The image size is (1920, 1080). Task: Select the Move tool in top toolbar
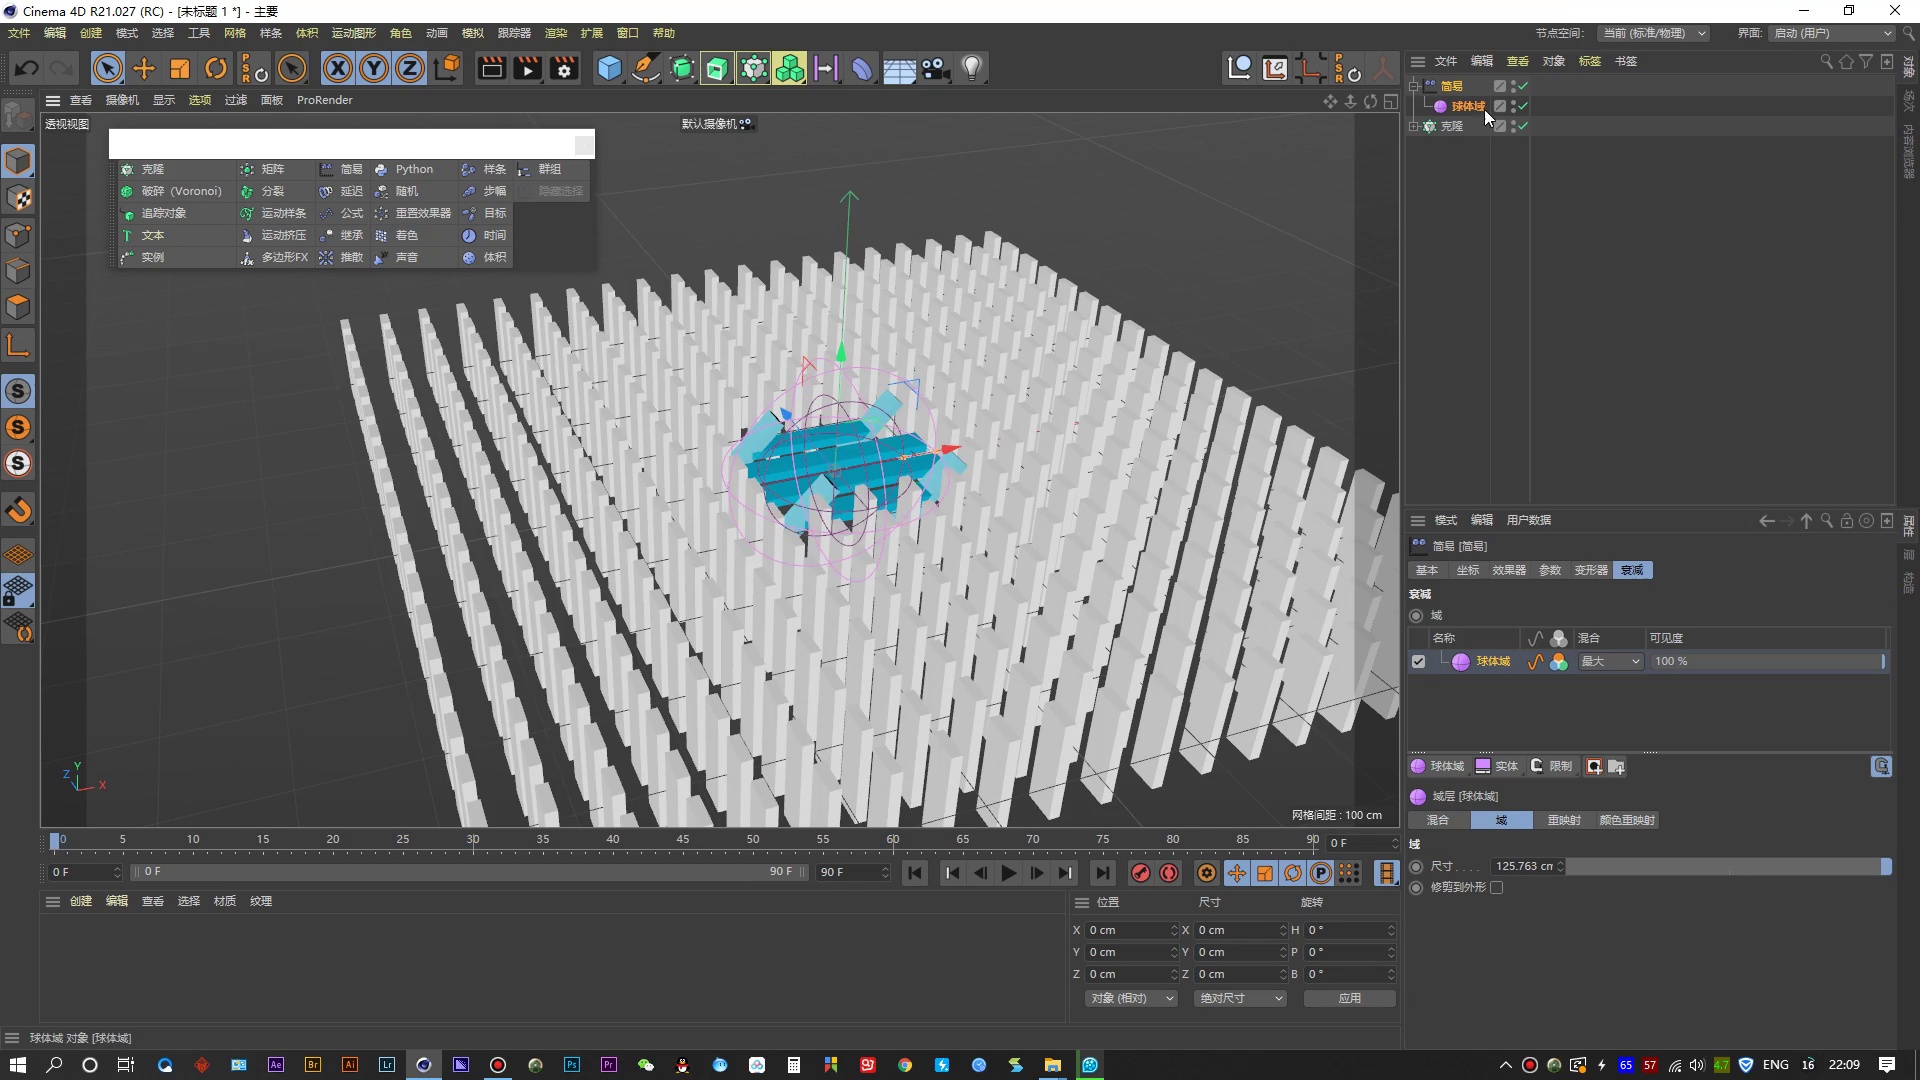(x=144, y=68)
